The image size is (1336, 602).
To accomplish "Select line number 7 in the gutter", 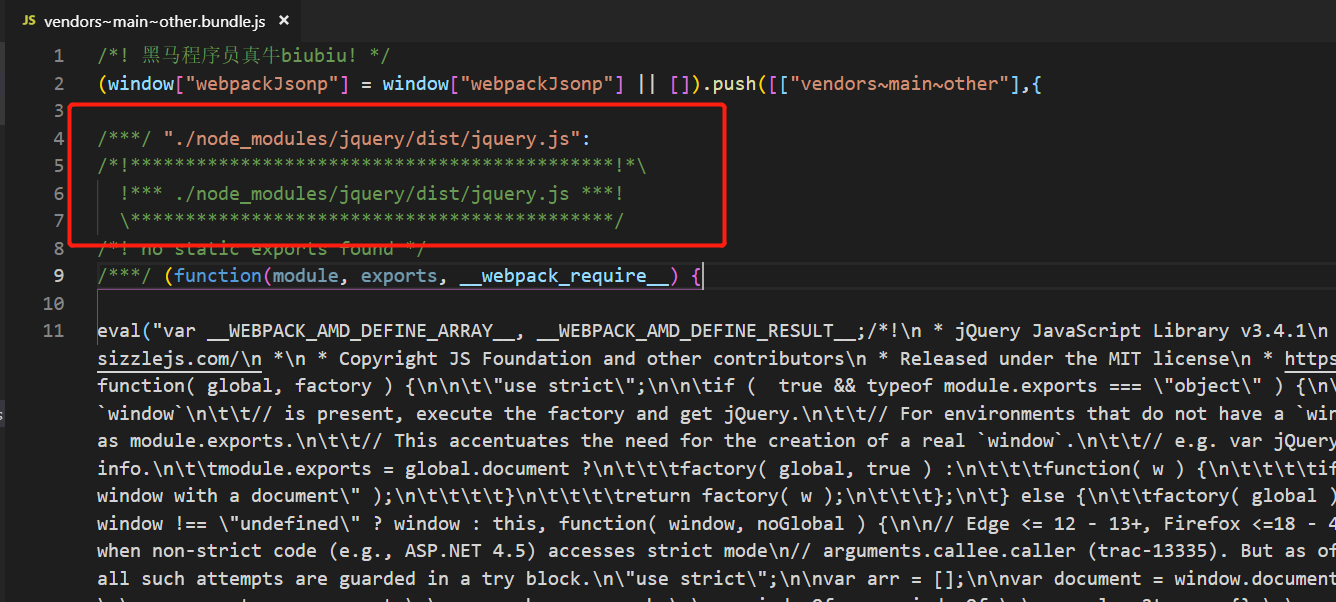I will pos(59,221).
